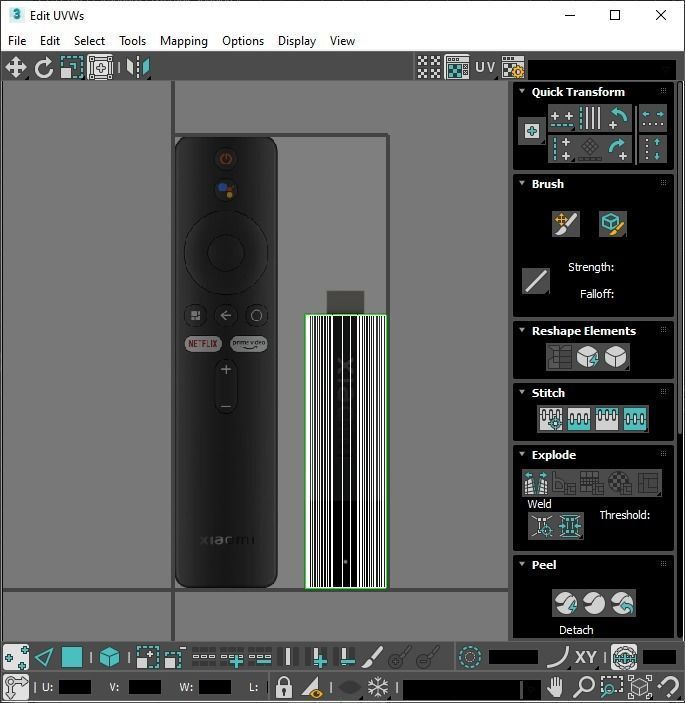Click Relax Until Flat icon

point(587,357)
